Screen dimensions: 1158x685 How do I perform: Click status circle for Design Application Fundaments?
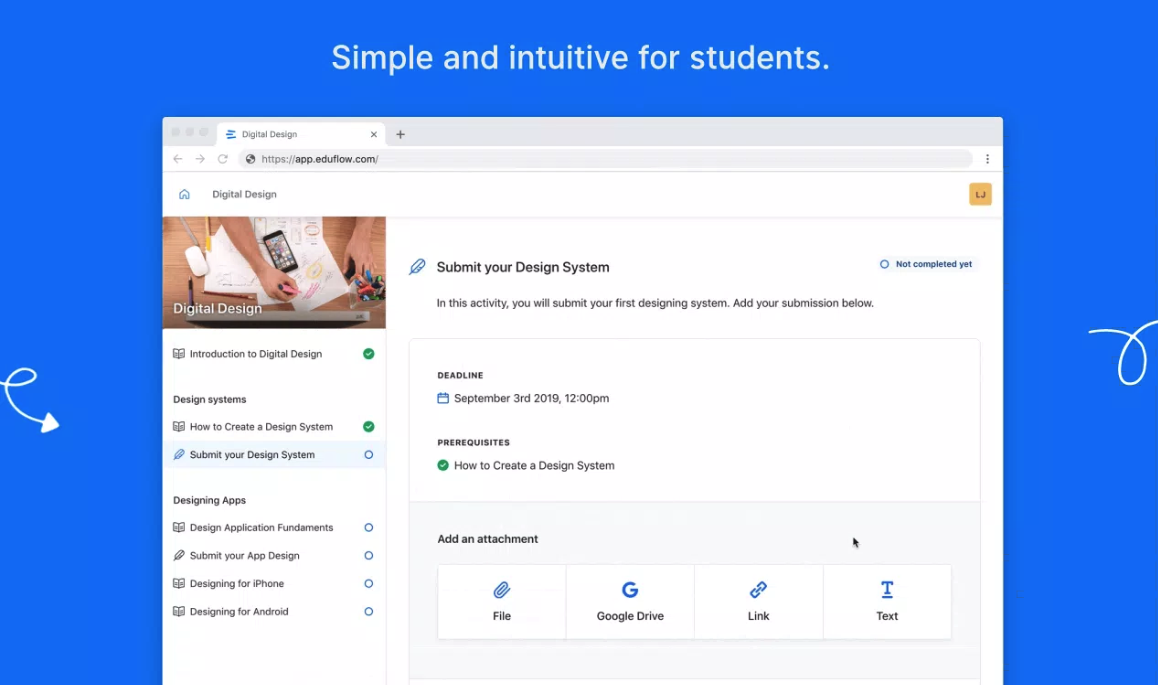(x=369, y=528)
